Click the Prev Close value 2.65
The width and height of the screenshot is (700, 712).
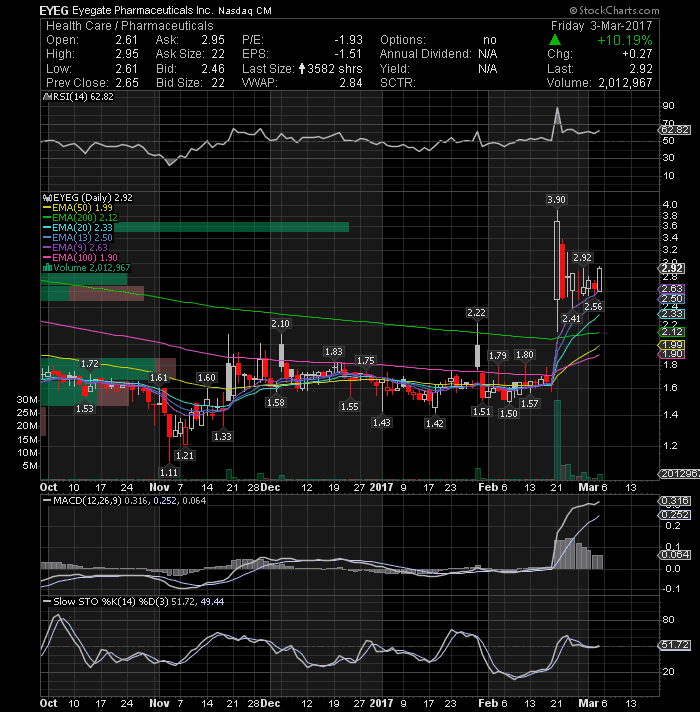[x=127, y=83]
